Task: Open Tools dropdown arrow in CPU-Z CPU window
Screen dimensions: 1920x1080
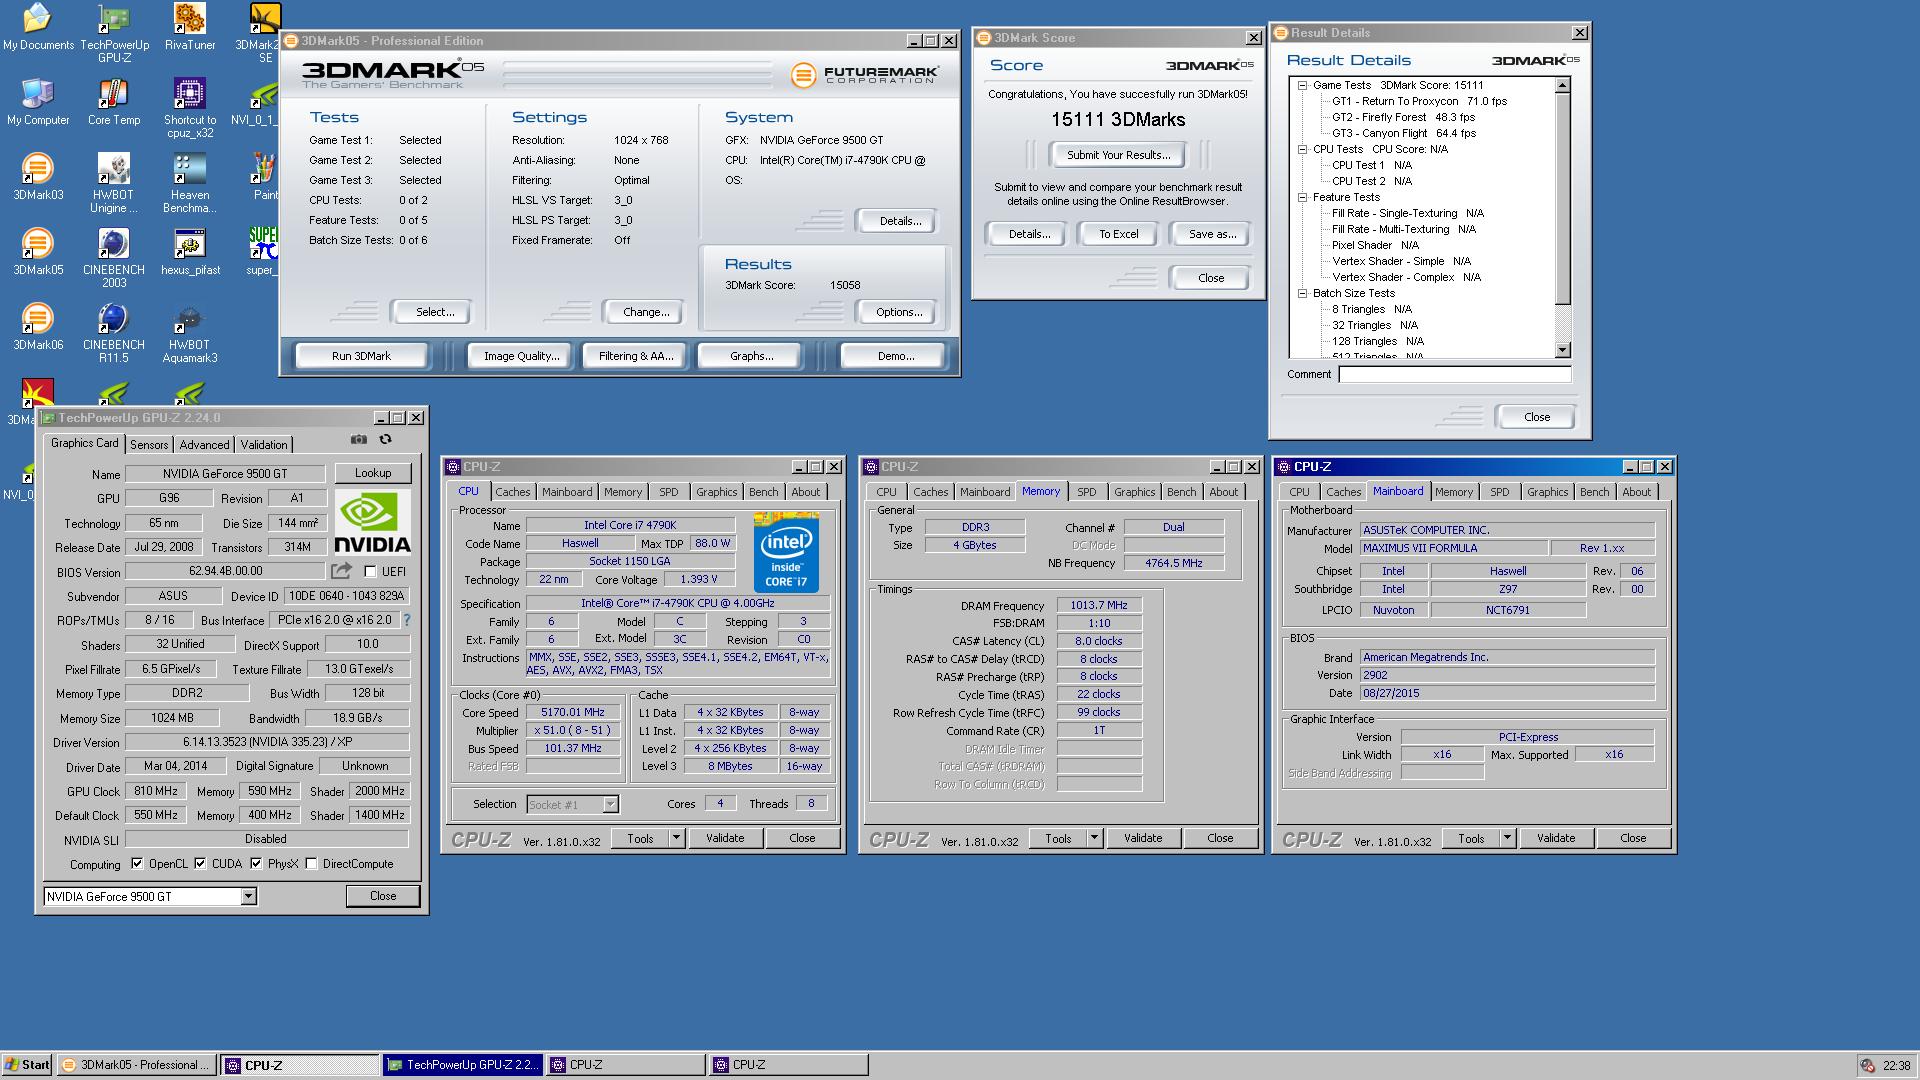Action: 676,838
